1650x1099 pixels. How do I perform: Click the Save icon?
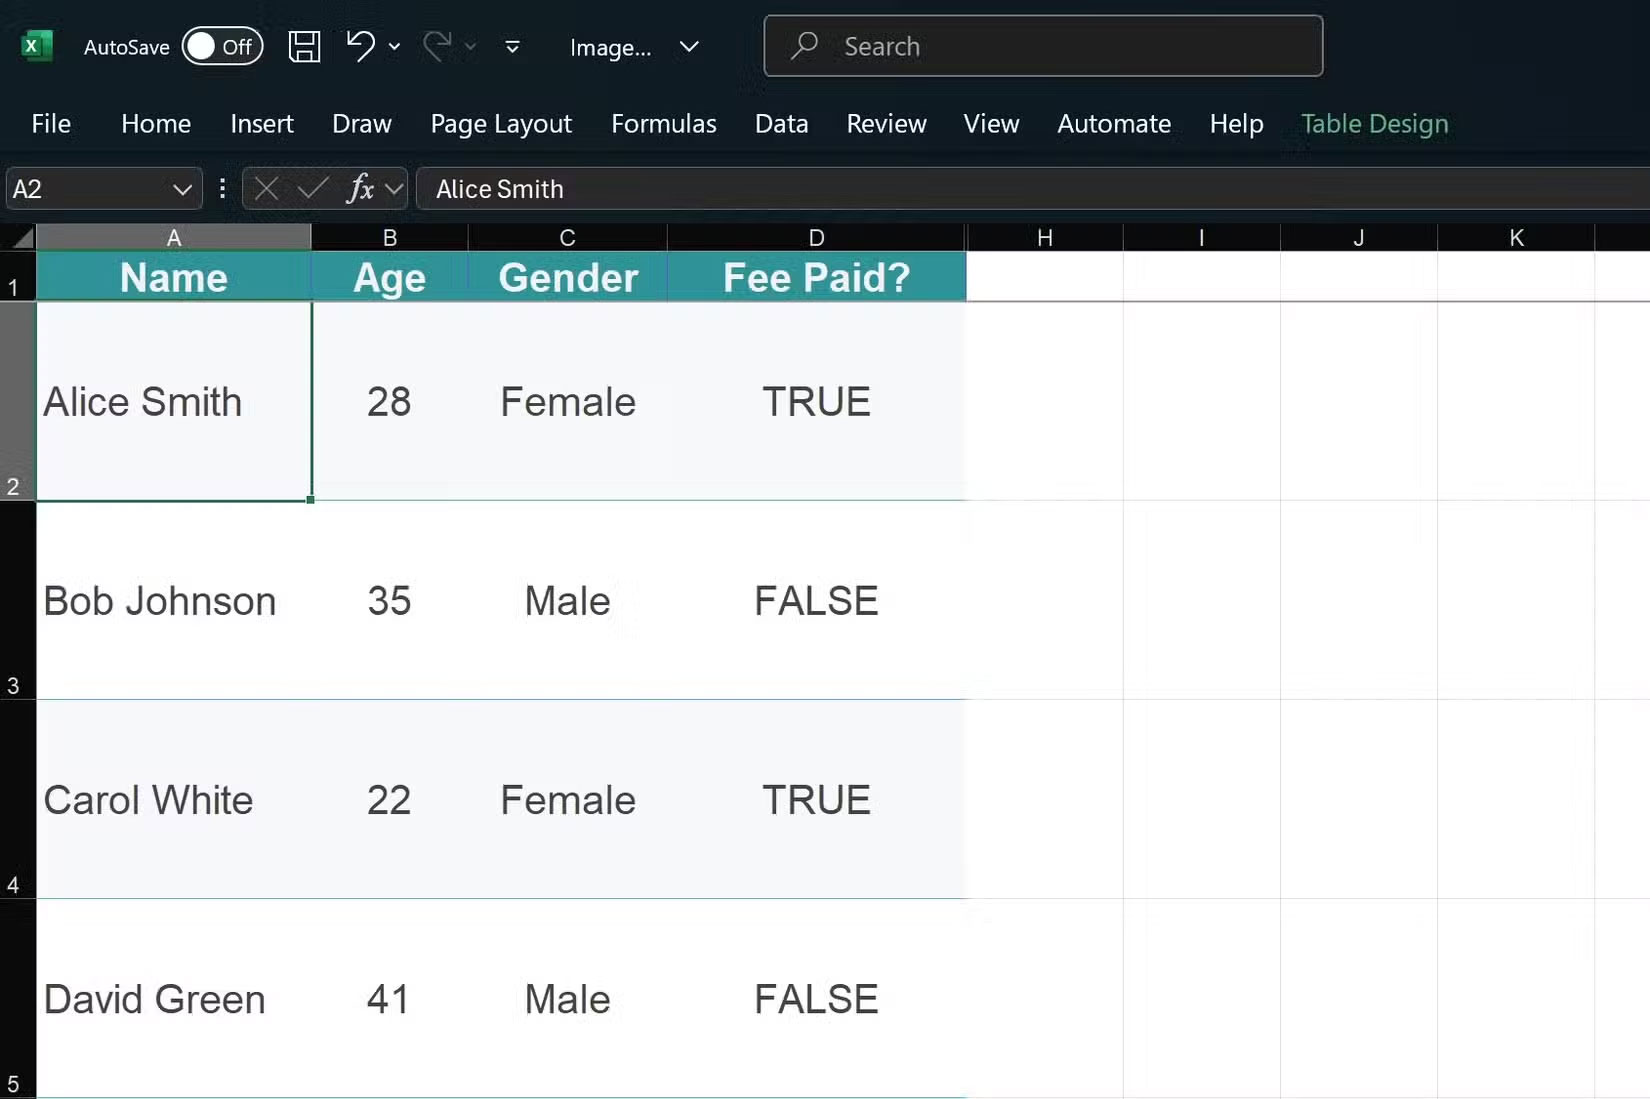tap(304, 46)
